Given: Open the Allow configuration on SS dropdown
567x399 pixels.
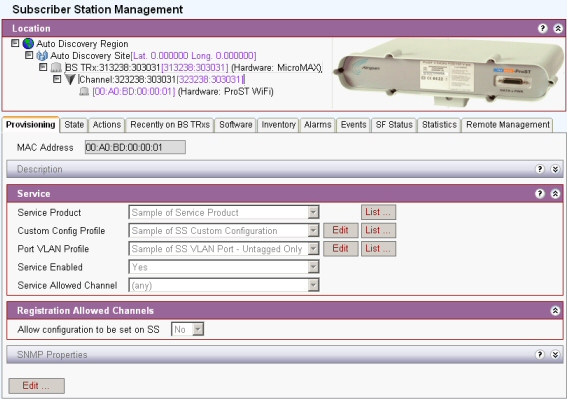Looking at the screenshot, I should [198, 329].
